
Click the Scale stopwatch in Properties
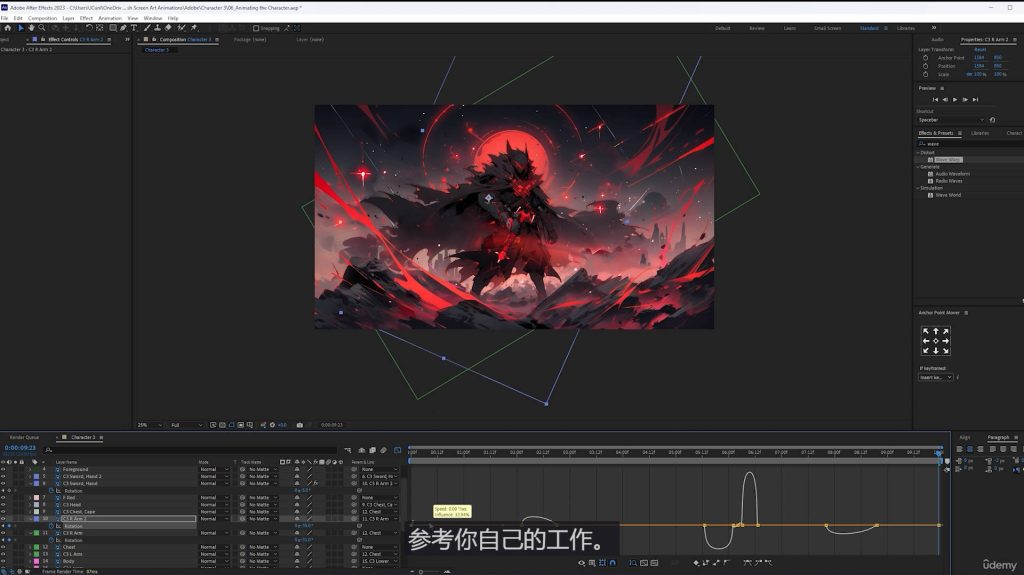(925, 74)
